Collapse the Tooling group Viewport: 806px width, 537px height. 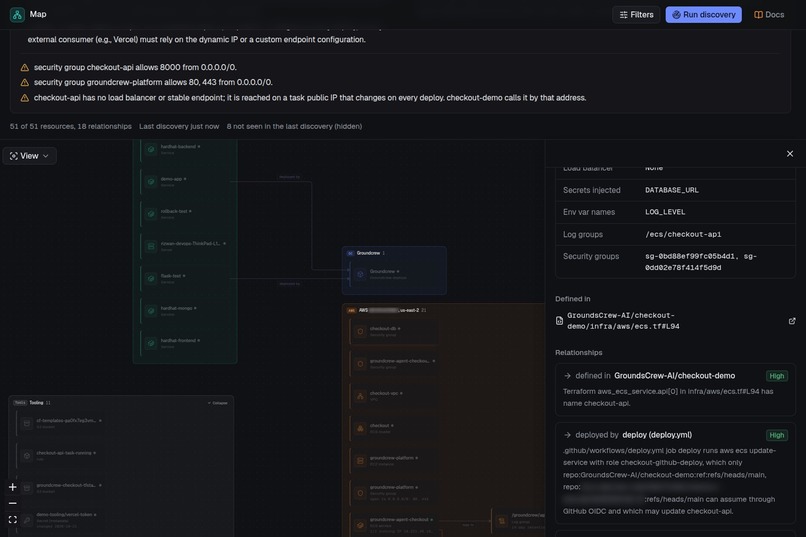point(218,403)
